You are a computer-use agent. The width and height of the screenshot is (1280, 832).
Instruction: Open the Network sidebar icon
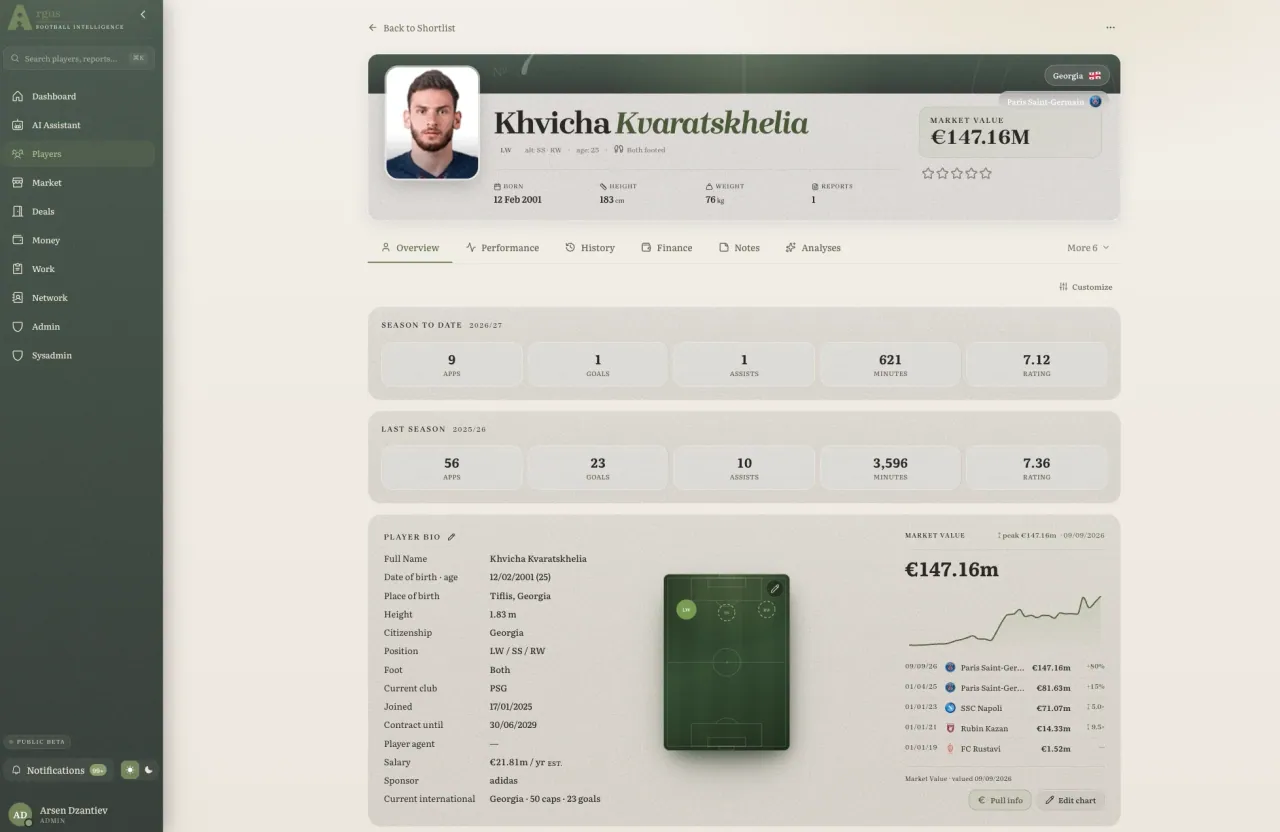tap(18, 298)
